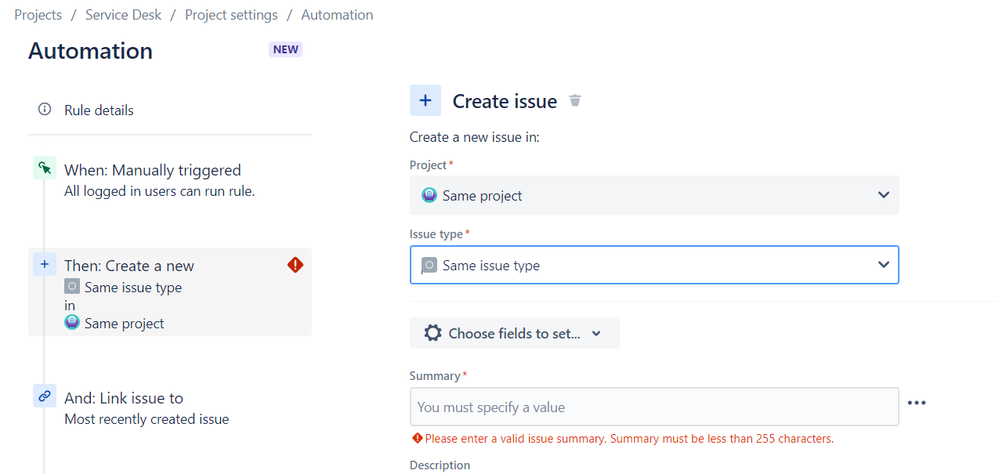
Task: Click the Rule details info icon
Action: [45, 110]
